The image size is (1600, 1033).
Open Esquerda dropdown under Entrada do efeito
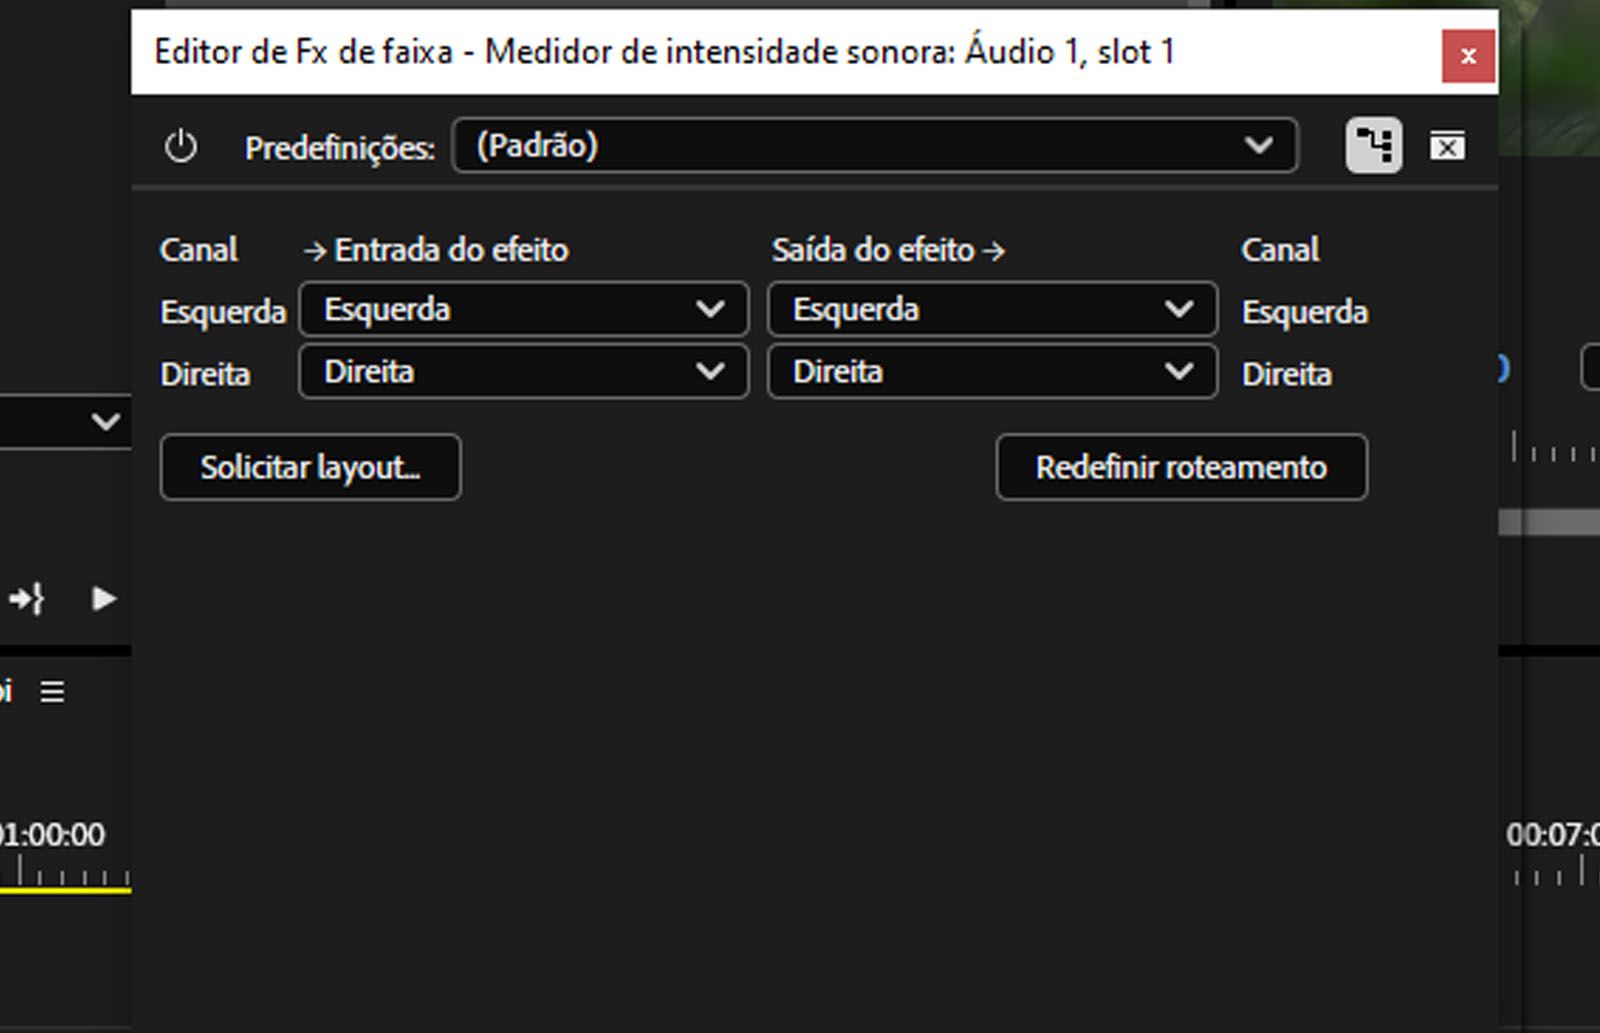click(523, 309)
